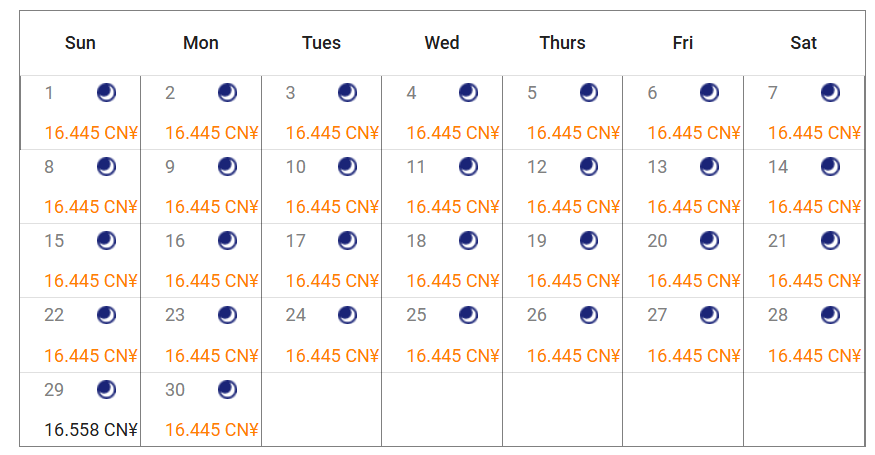Image resolution: width=875 pixels, height=455 pixels.
Task: Click the moon icon on day 23
Action: pyautogui.click(x=227, y=315)
